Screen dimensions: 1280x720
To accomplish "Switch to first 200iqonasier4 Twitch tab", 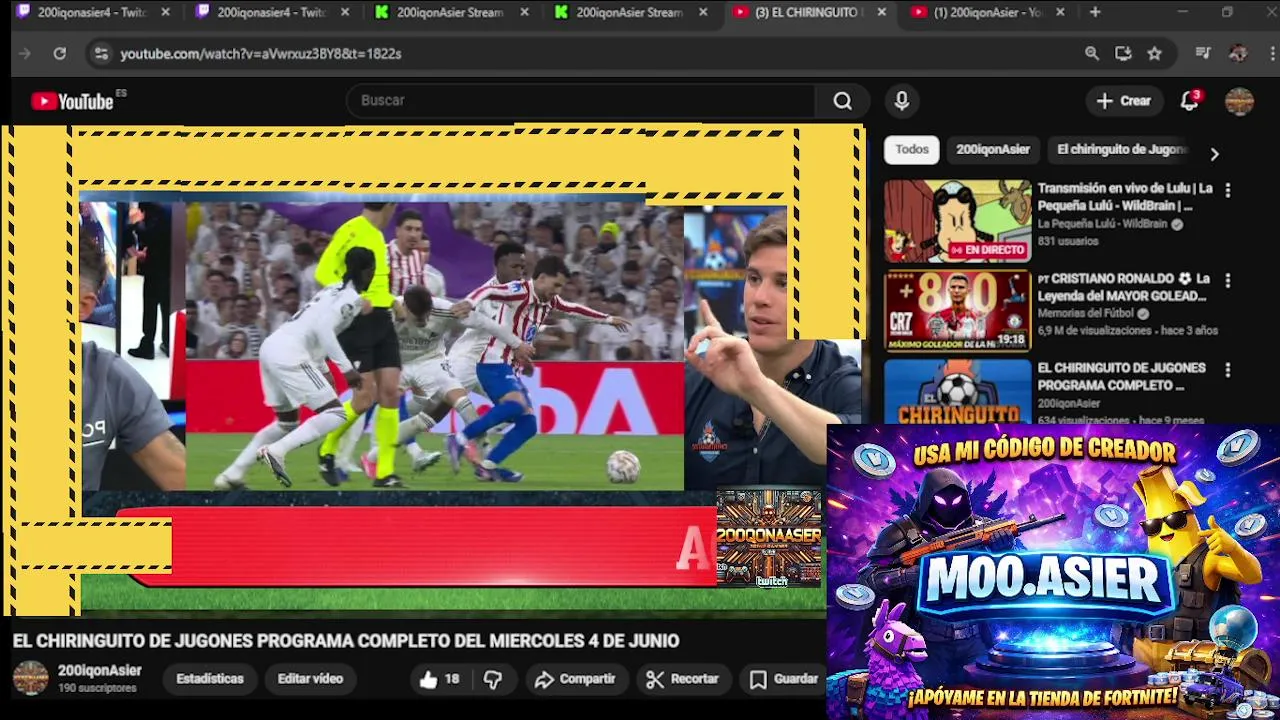I will tap(93, 13).
